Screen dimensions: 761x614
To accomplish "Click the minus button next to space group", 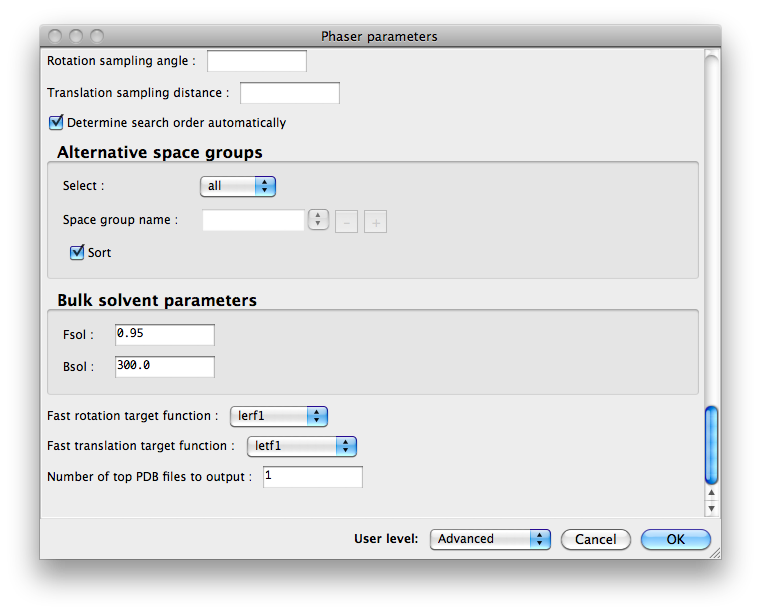I will click(346, 222).
